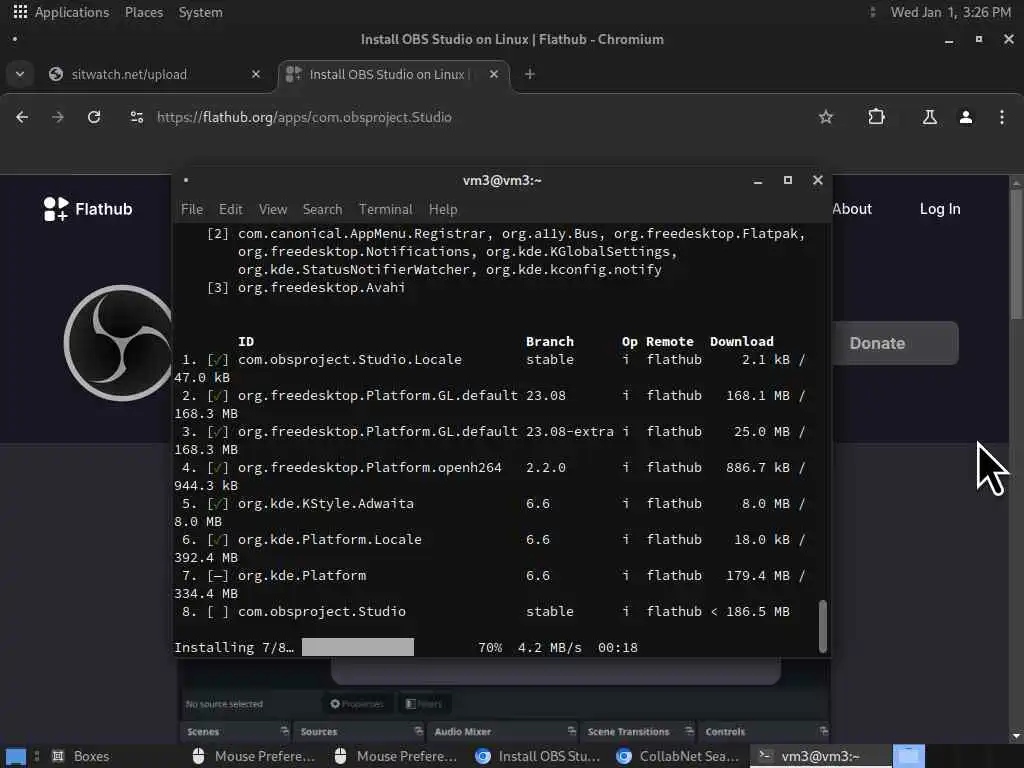Click the OBS Studio app logo
The width and height of the screenshot is (1024, 768).
click(118, 343)
